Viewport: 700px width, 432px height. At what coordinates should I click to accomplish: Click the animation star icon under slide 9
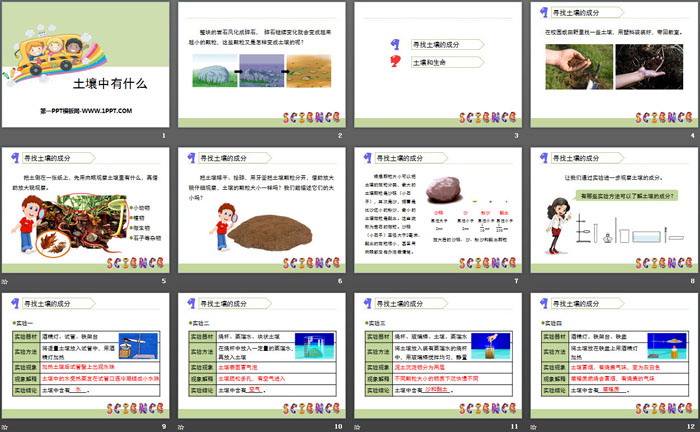4,427
